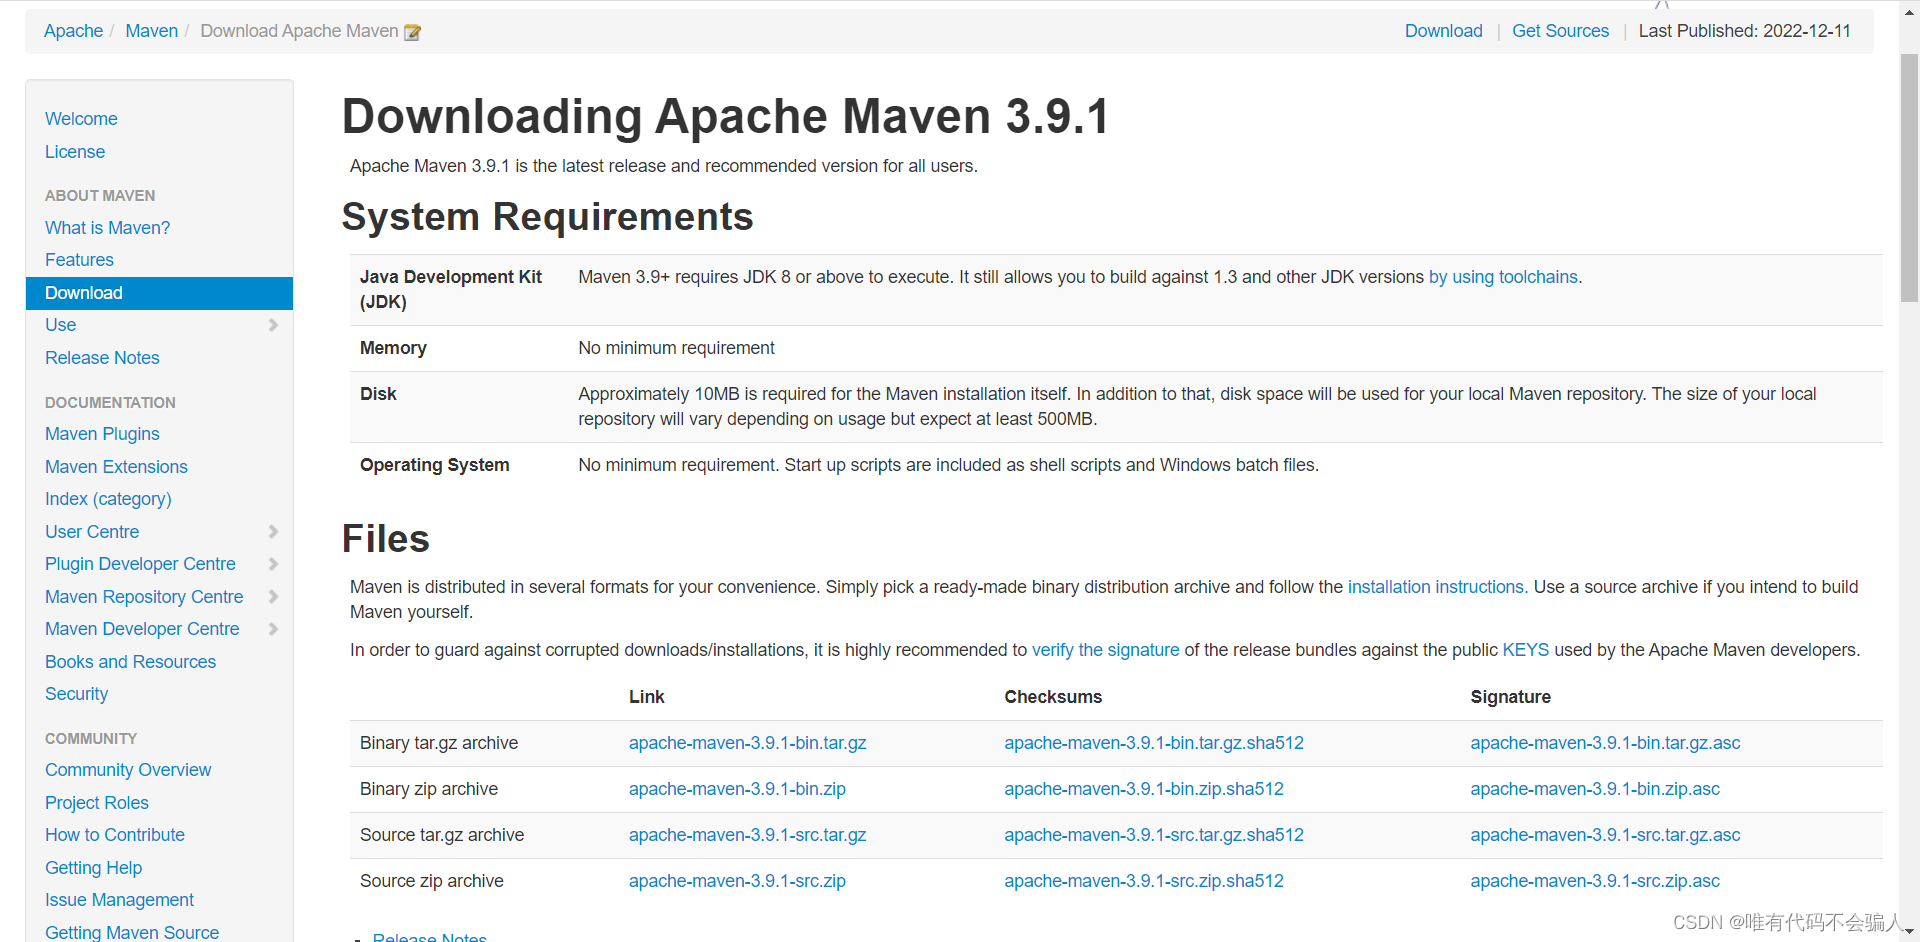1920x942 pixels.
Task: Click the page vertical scrollbar thumb
Action: coord(1909,177)
